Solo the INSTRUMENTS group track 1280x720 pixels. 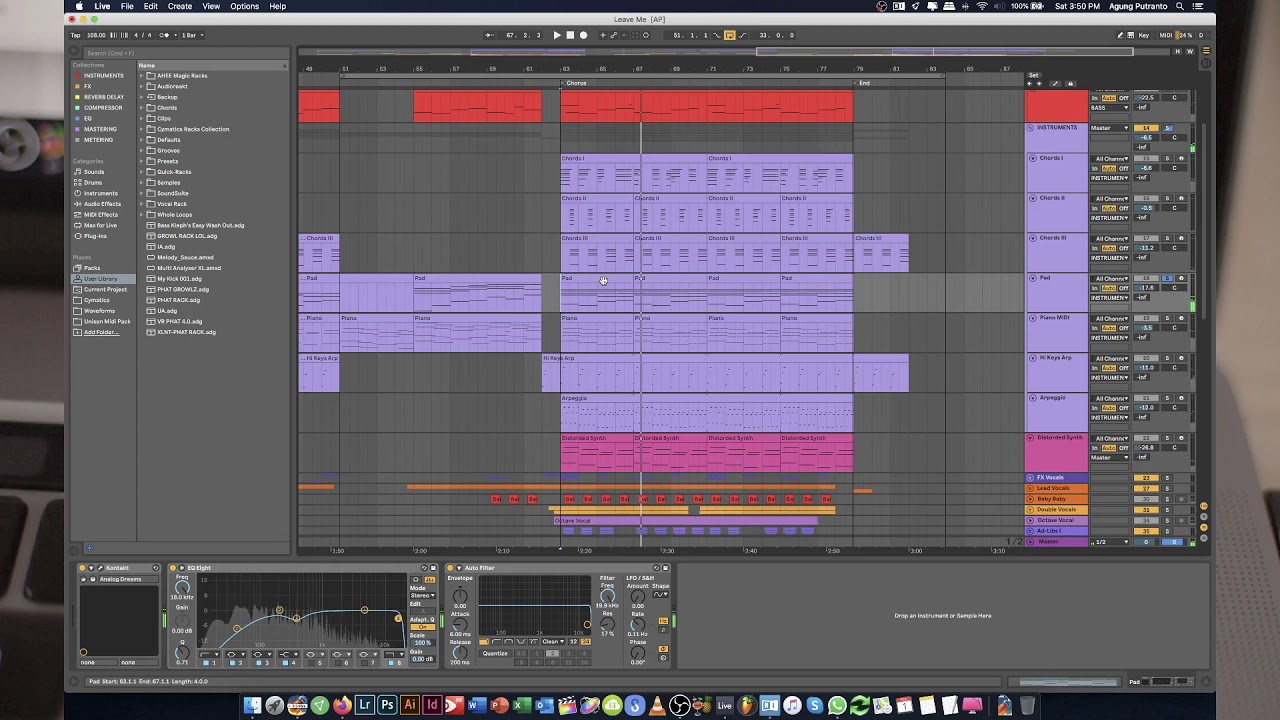[x=1166, y=128]
